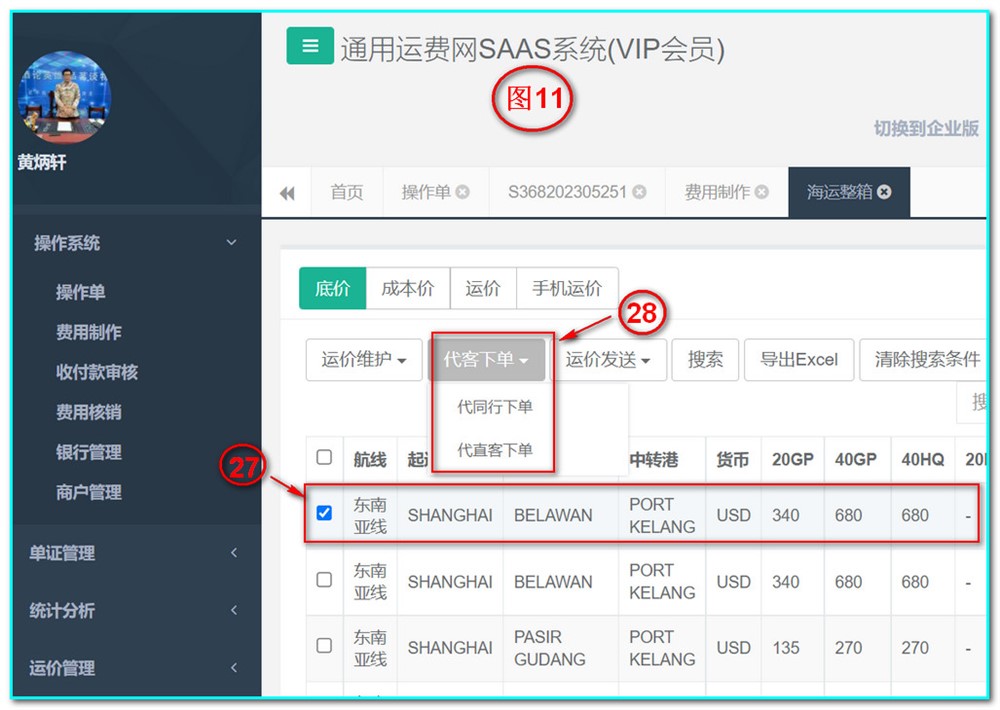Image resolution: width=1000 pixels, height=710 pixels.
Task: Open the 运价维护 dropdown
Action: 363,360
